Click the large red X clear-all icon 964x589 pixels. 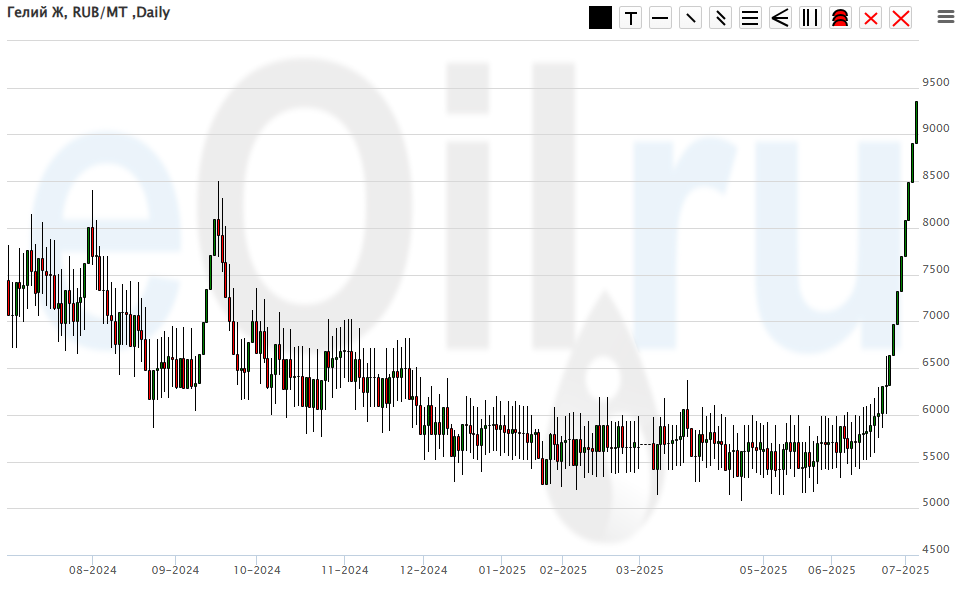click(900, 18)
